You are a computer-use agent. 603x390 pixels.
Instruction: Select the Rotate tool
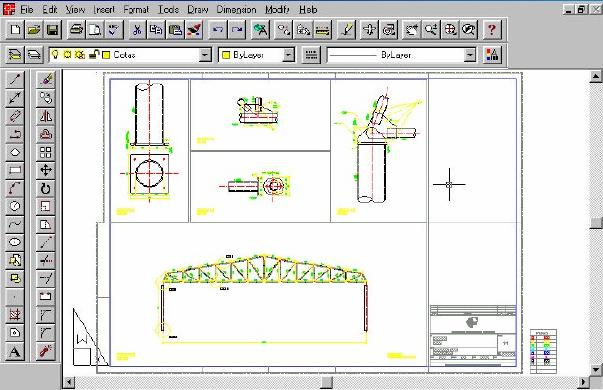46,188
